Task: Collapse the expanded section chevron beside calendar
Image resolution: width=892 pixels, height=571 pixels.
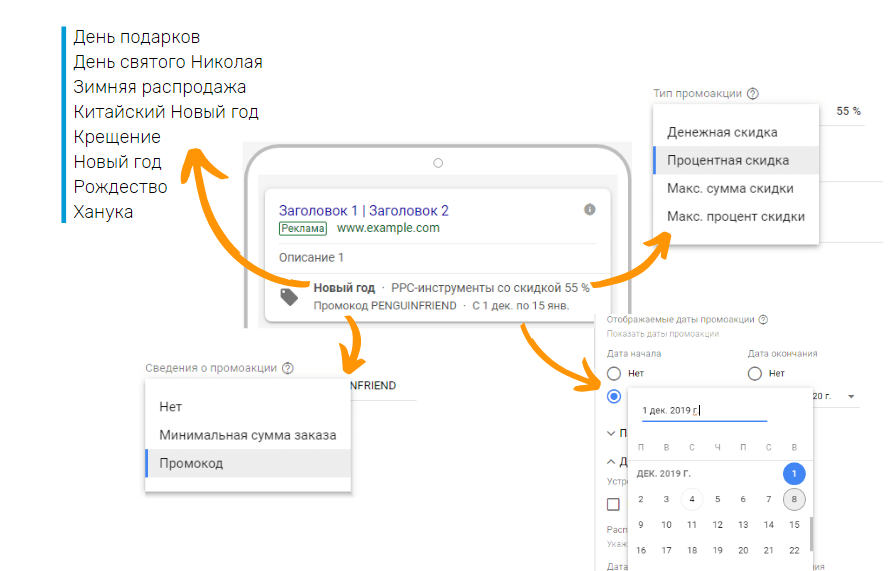Action: point(612,461)
